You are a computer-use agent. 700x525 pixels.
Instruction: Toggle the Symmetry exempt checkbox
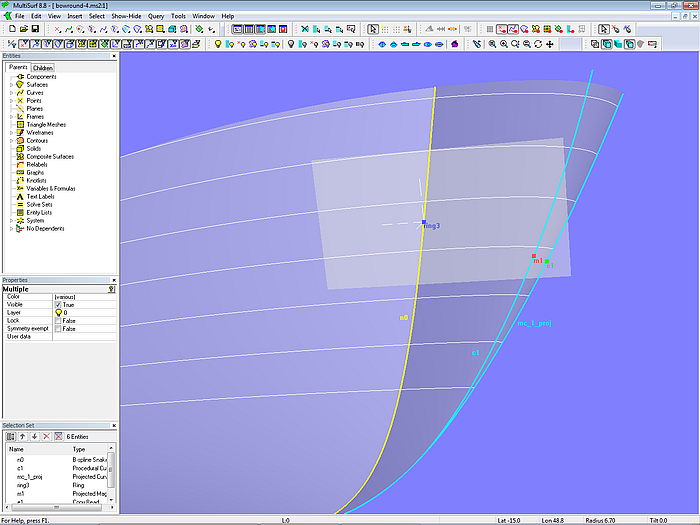(58, 328)
